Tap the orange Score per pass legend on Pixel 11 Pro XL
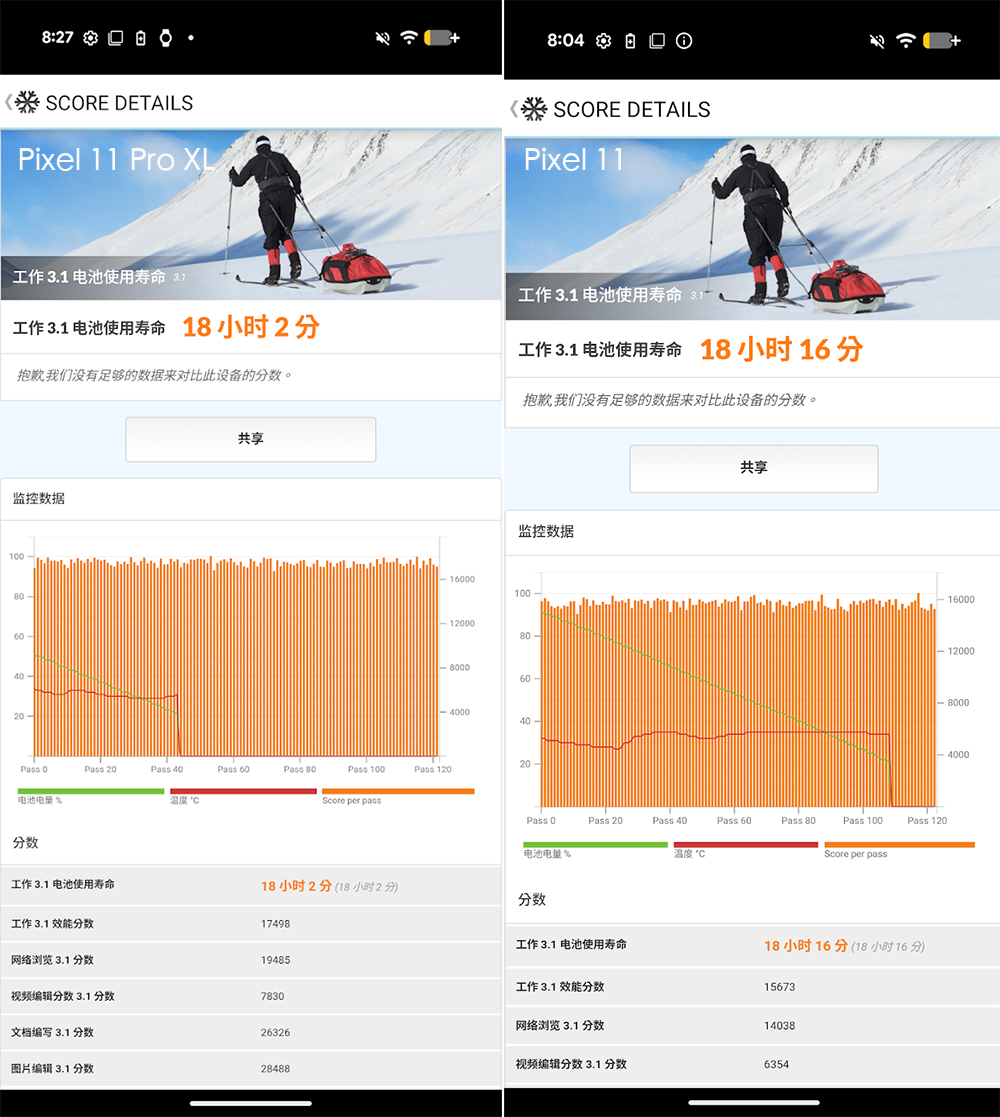Screen dimensions: 1000x1117 [397, 796]
